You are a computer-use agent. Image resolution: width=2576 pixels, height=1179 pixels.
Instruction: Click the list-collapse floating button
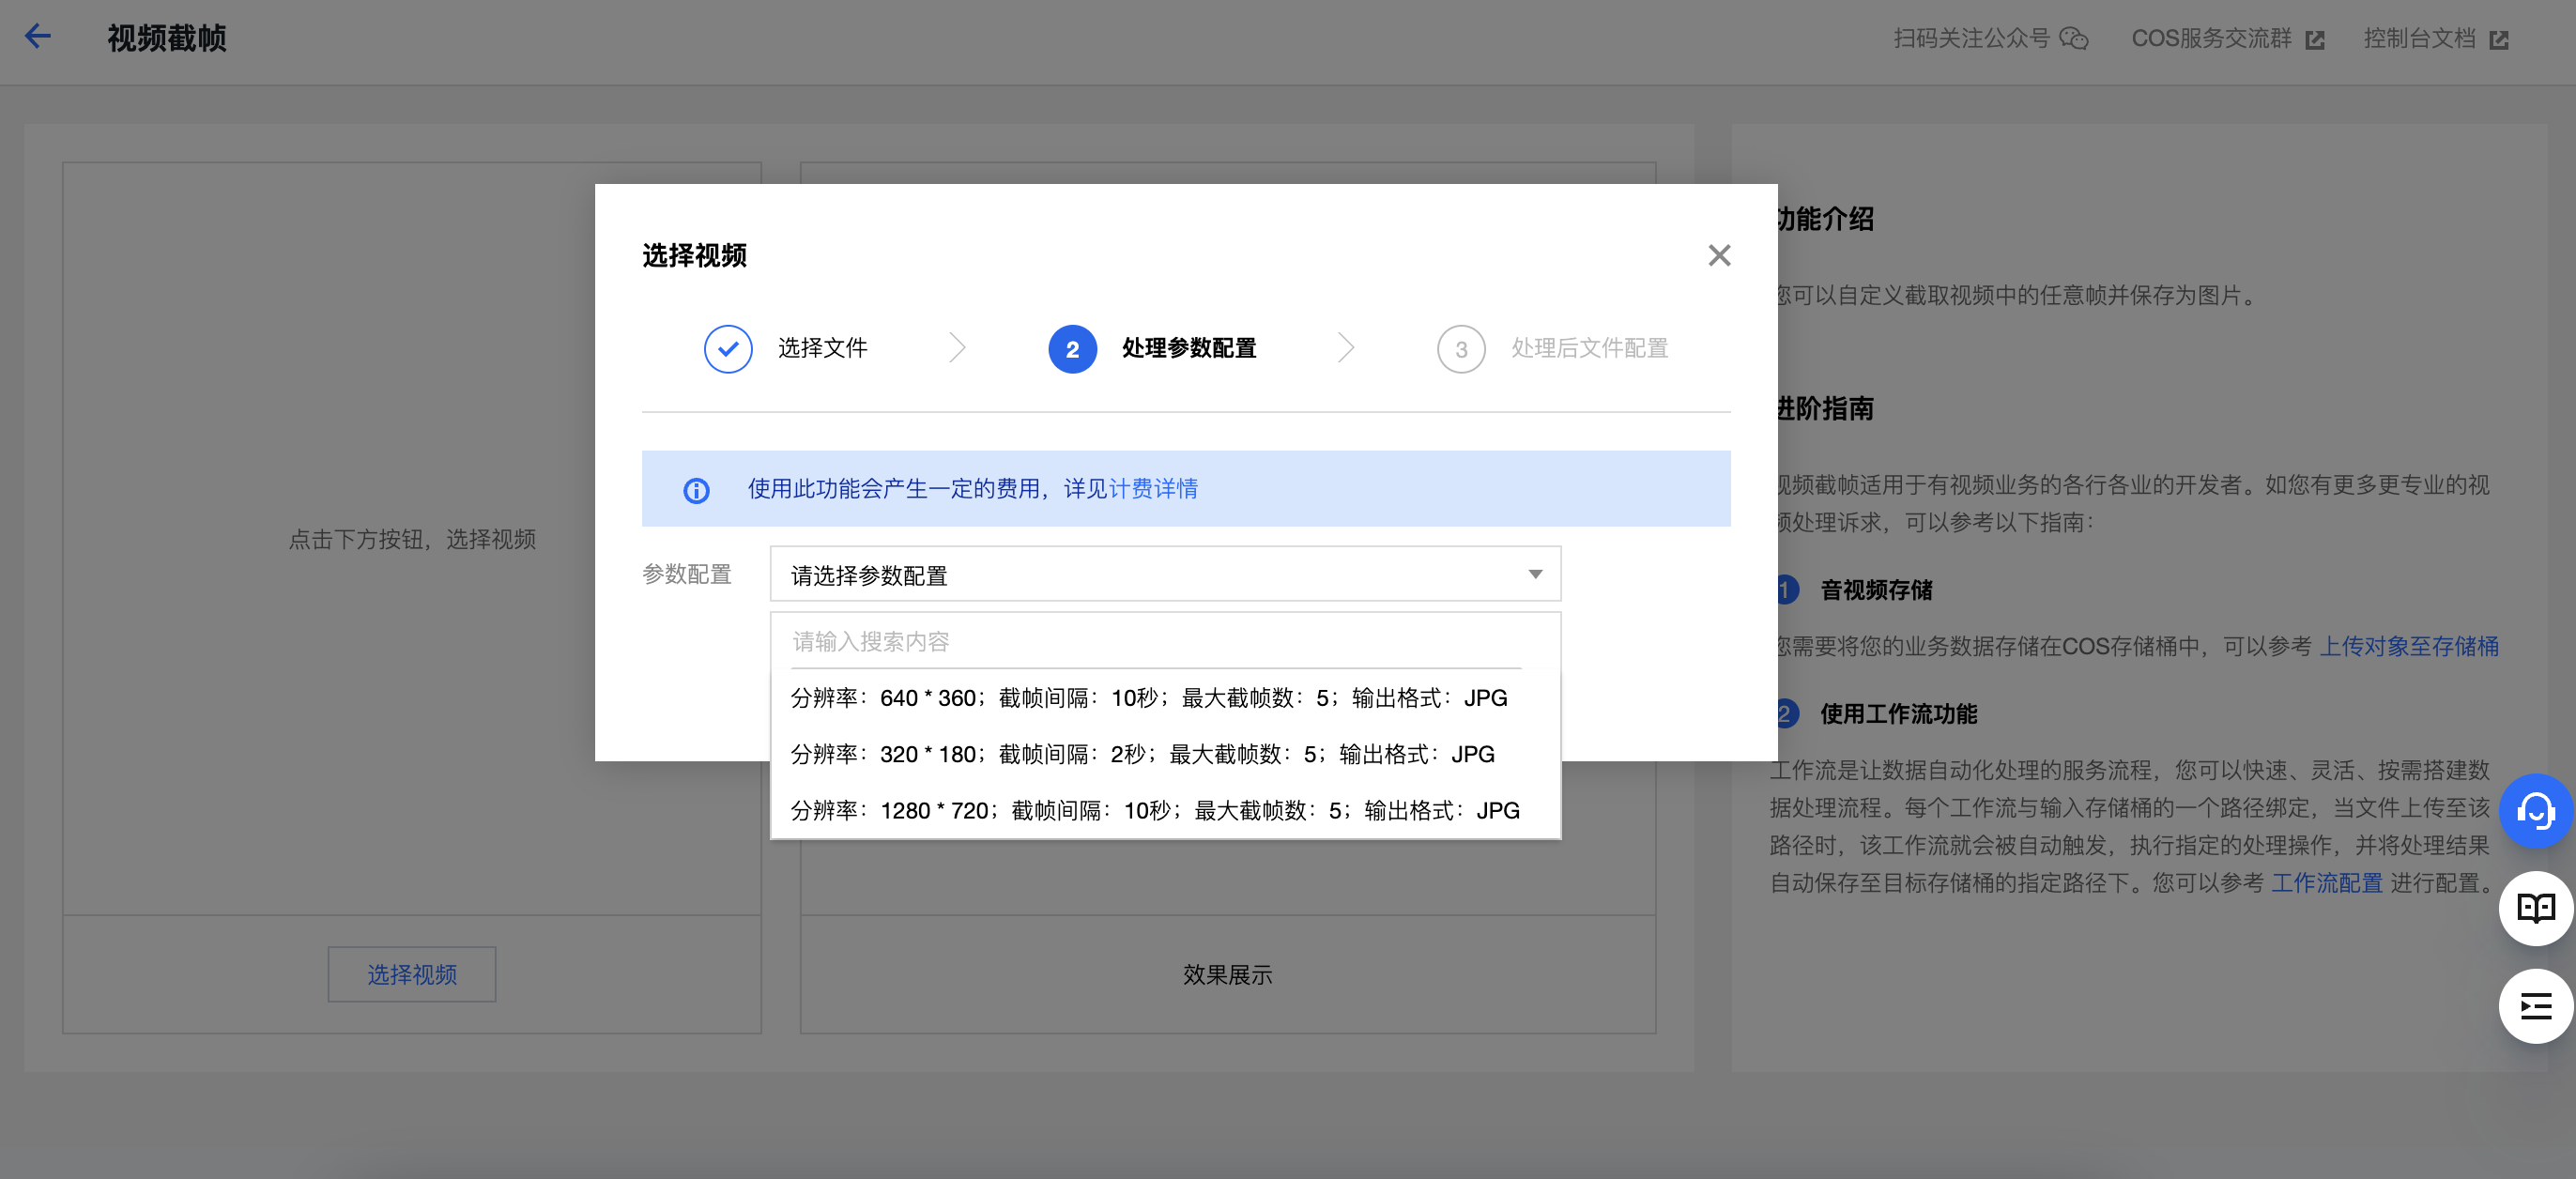click(x=2535, y=1006)
